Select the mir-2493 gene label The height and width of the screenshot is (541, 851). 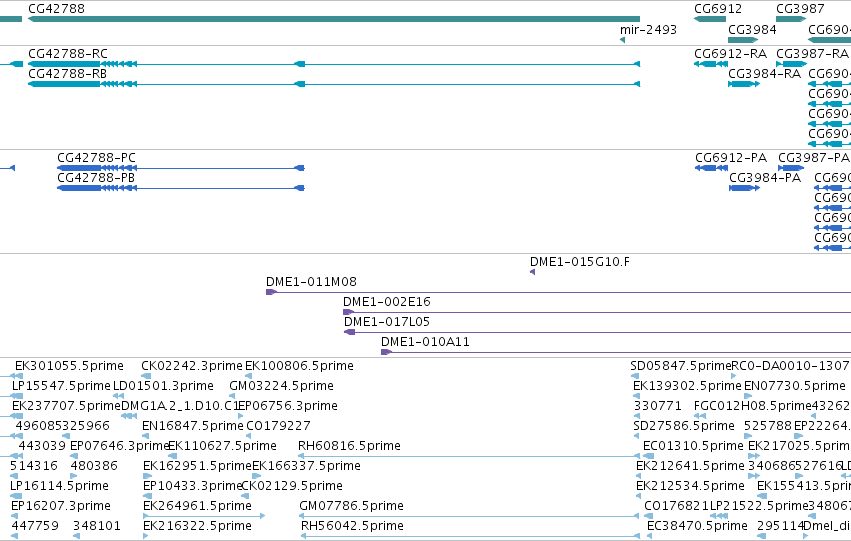(649, 29)
